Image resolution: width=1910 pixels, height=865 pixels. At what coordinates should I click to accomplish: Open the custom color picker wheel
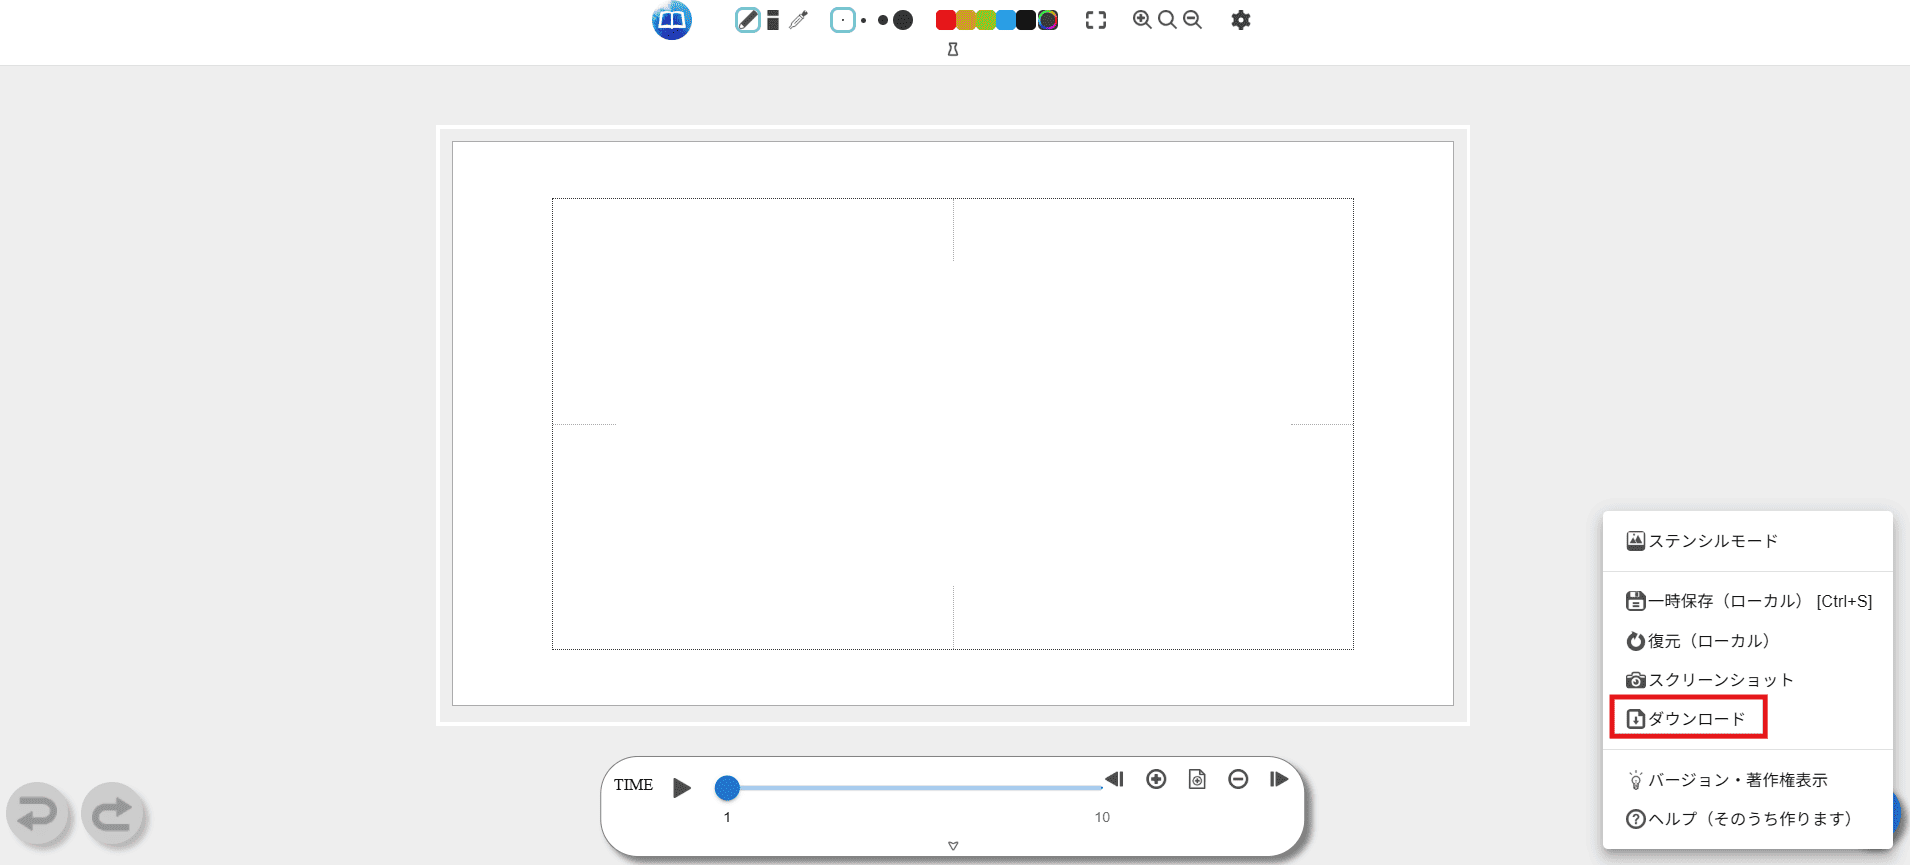coord(1048,20)
